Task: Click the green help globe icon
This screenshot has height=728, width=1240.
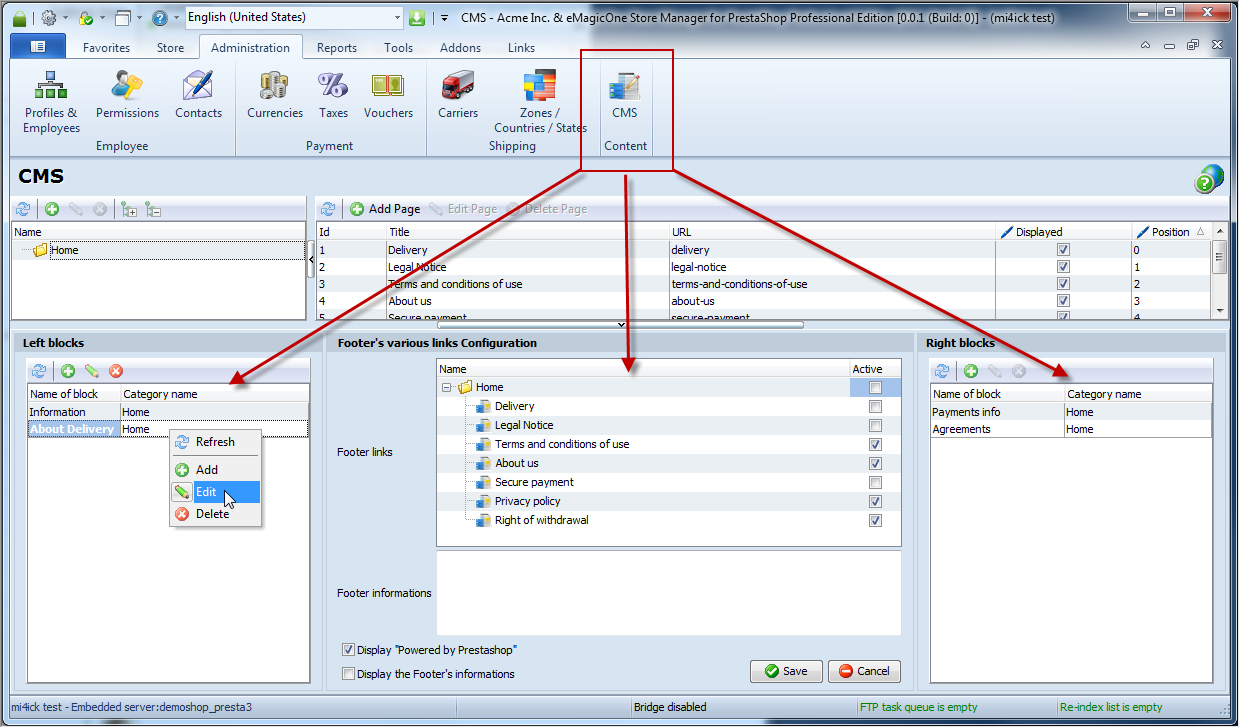Action: coord(1209,179)
